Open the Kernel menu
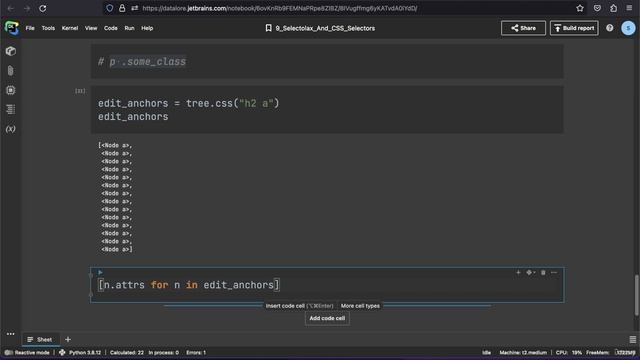Screen dimensions: 640x360 tap(70, 28)
